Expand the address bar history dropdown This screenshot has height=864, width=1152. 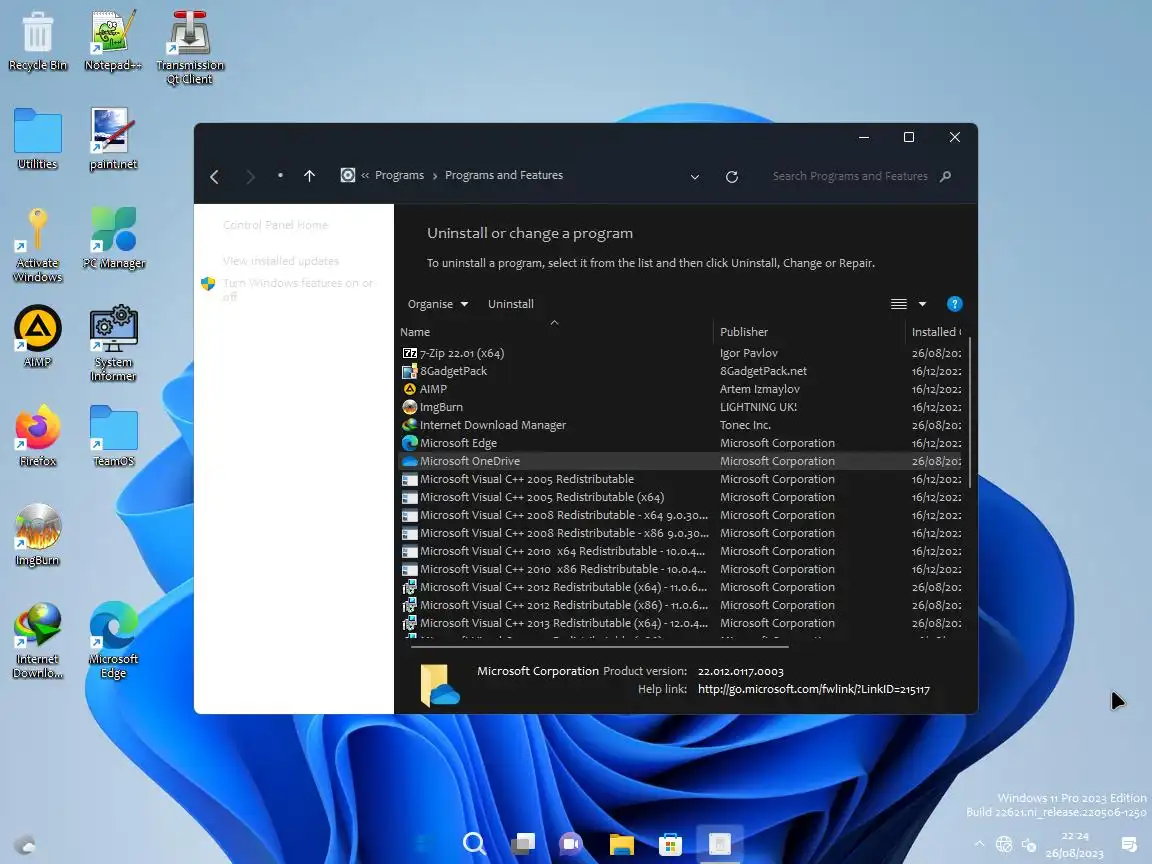point(694,177)
